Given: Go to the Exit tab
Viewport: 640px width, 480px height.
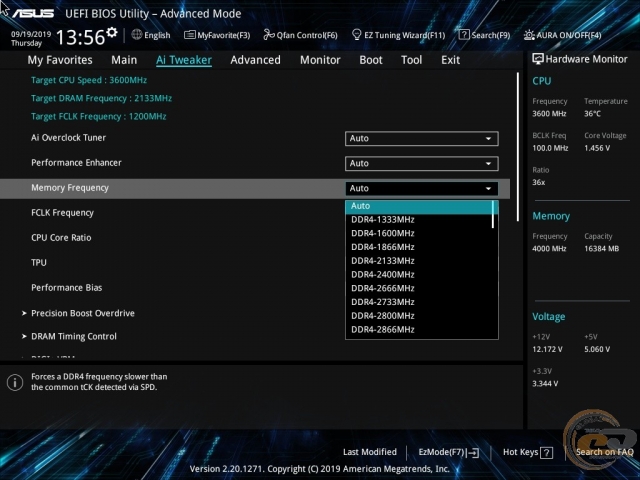Looking at the screenshot, I should [450, 60].
